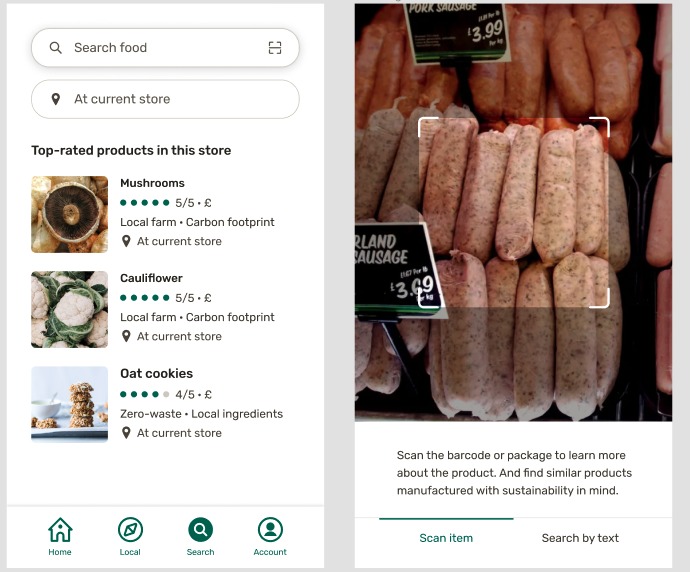Switch to the Scan item tab
This screenshot has width=690, height=572.
coord(446,538)
